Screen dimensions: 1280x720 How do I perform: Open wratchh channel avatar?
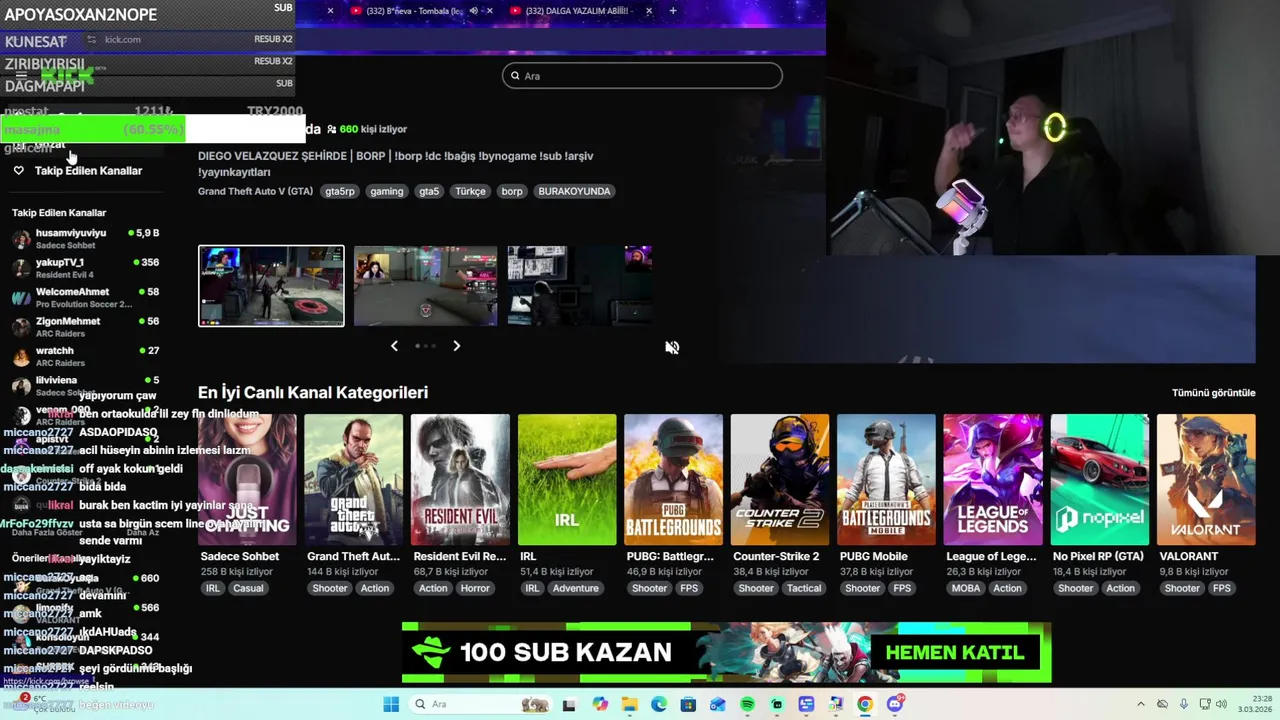21,357
